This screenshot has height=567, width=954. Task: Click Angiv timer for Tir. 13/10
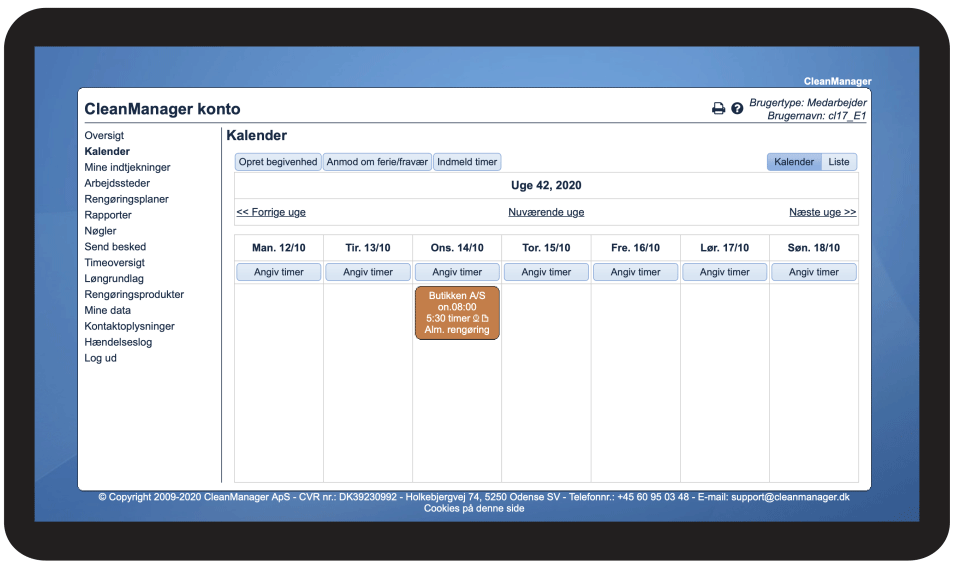(x=368, y=272)
